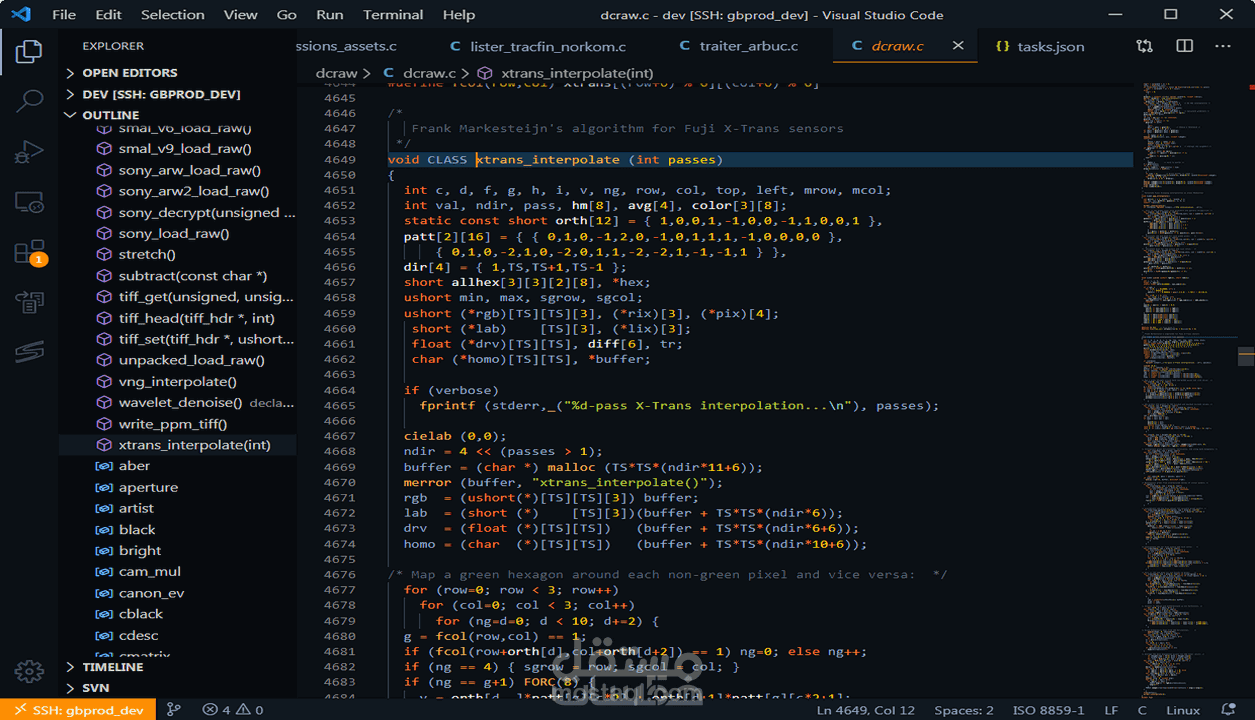Expand the OPEN EDITORS section
Viewport: 1255px width, 720px height.
(129, 73)
